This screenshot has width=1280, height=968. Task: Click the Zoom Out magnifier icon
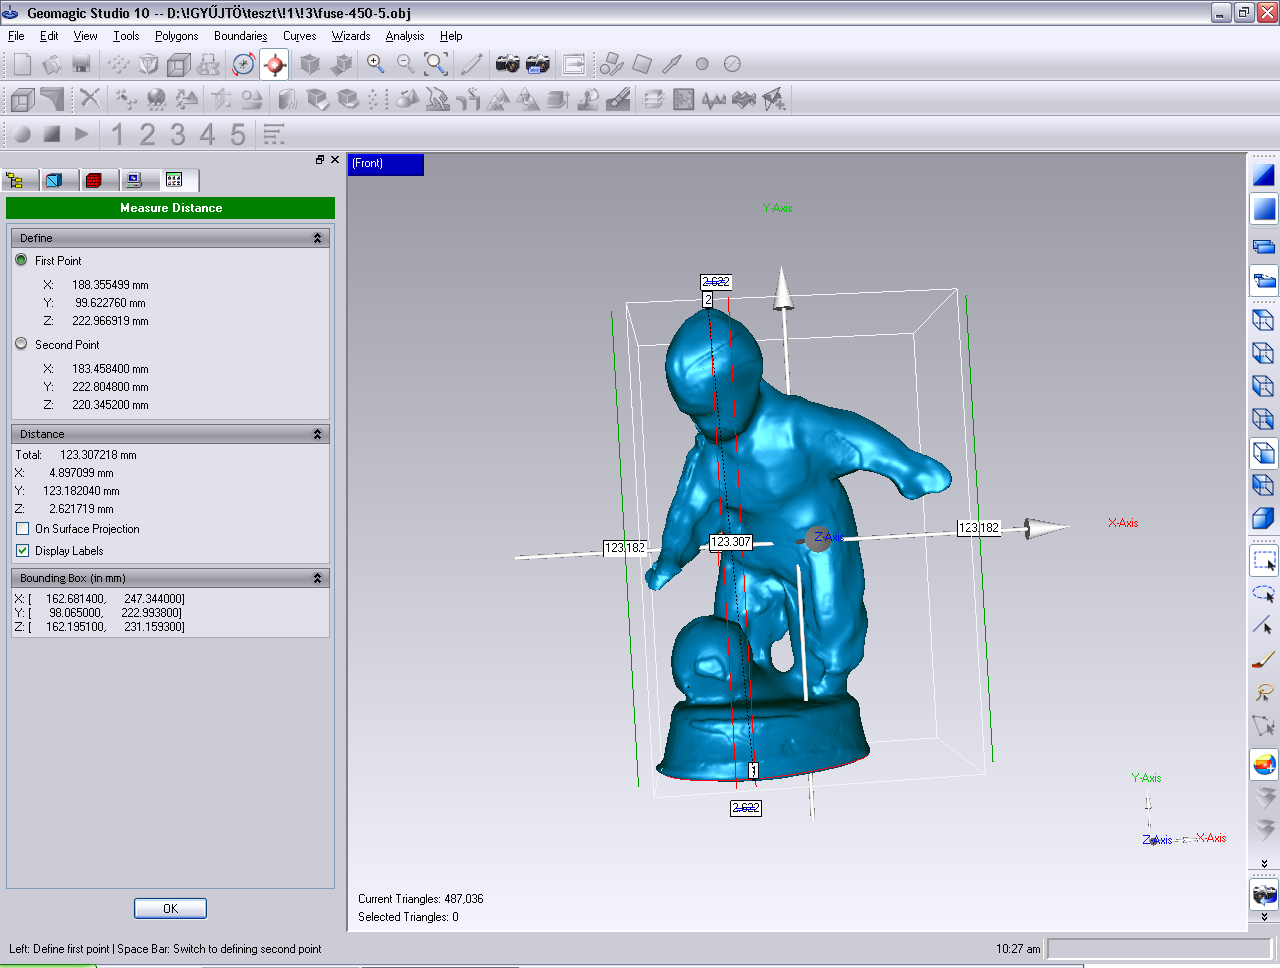tap(406, 64)
